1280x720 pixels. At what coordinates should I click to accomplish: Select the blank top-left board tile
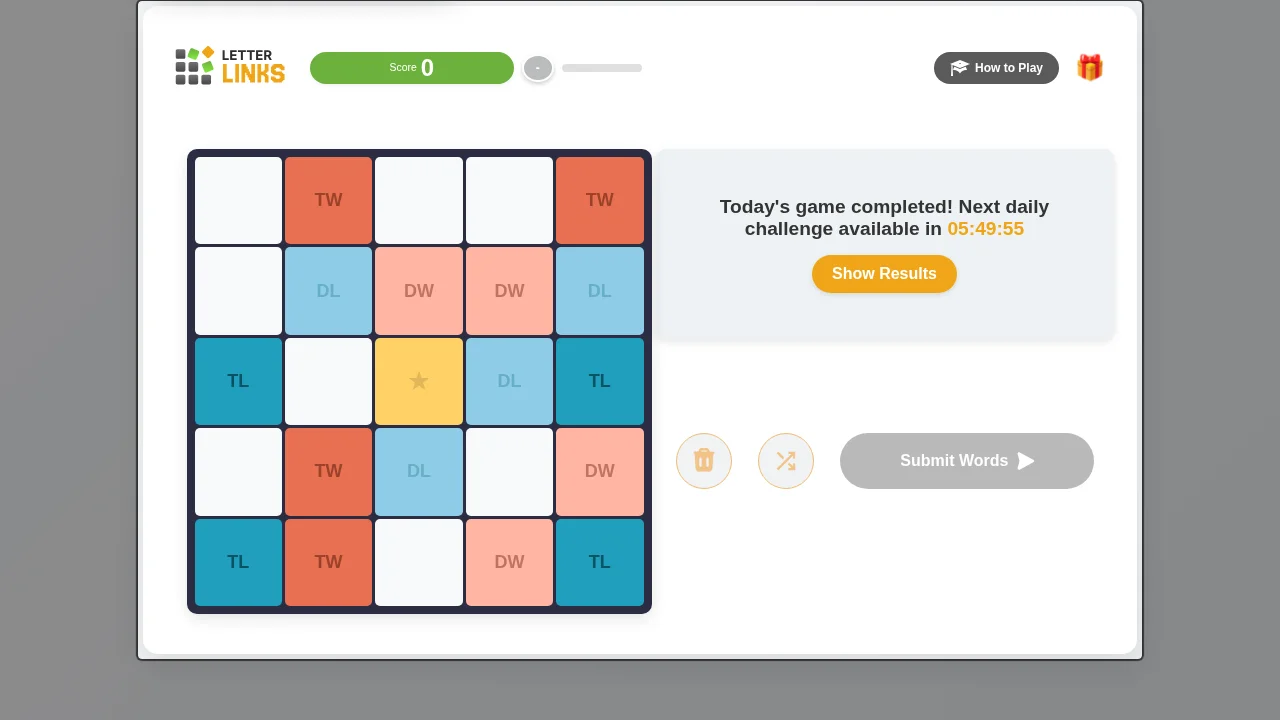pyautogui.click(x=238, y=200)
